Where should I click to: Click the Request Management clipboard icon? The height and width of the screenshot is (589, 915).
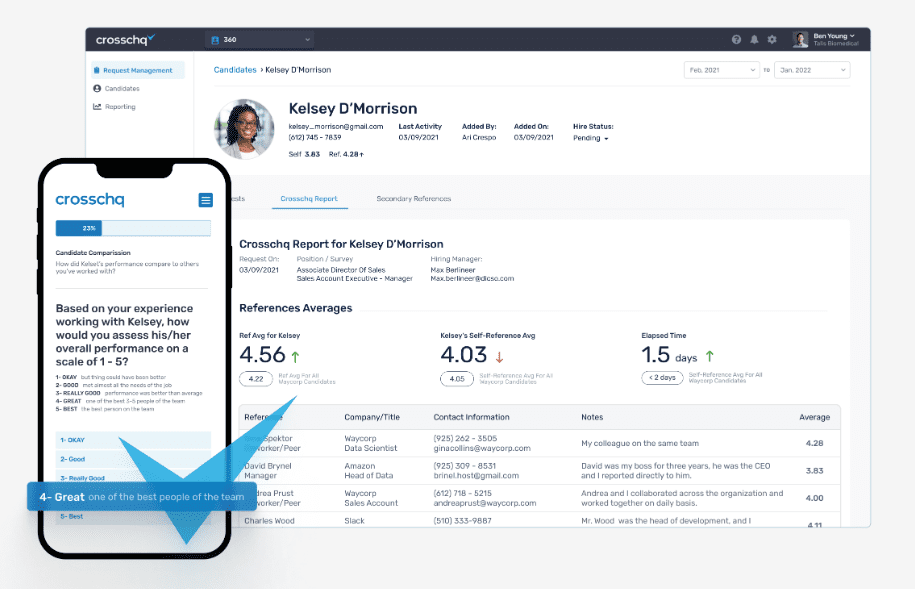(97, 70)
